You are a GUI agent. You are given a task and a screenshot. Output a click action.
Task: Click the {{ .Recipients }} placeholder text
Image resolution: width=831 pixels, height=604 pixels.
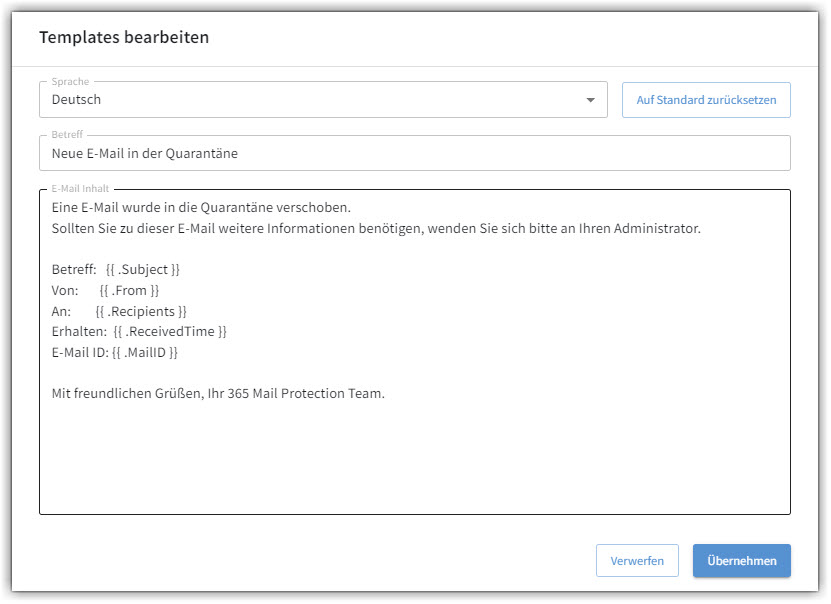coord(141,311)
